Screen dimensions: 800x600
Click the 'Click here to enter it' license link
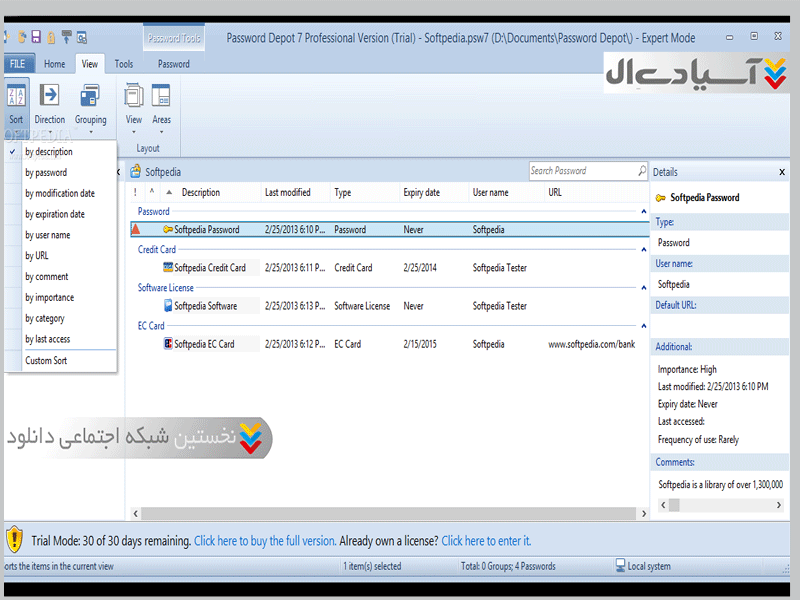pos(486,541)
